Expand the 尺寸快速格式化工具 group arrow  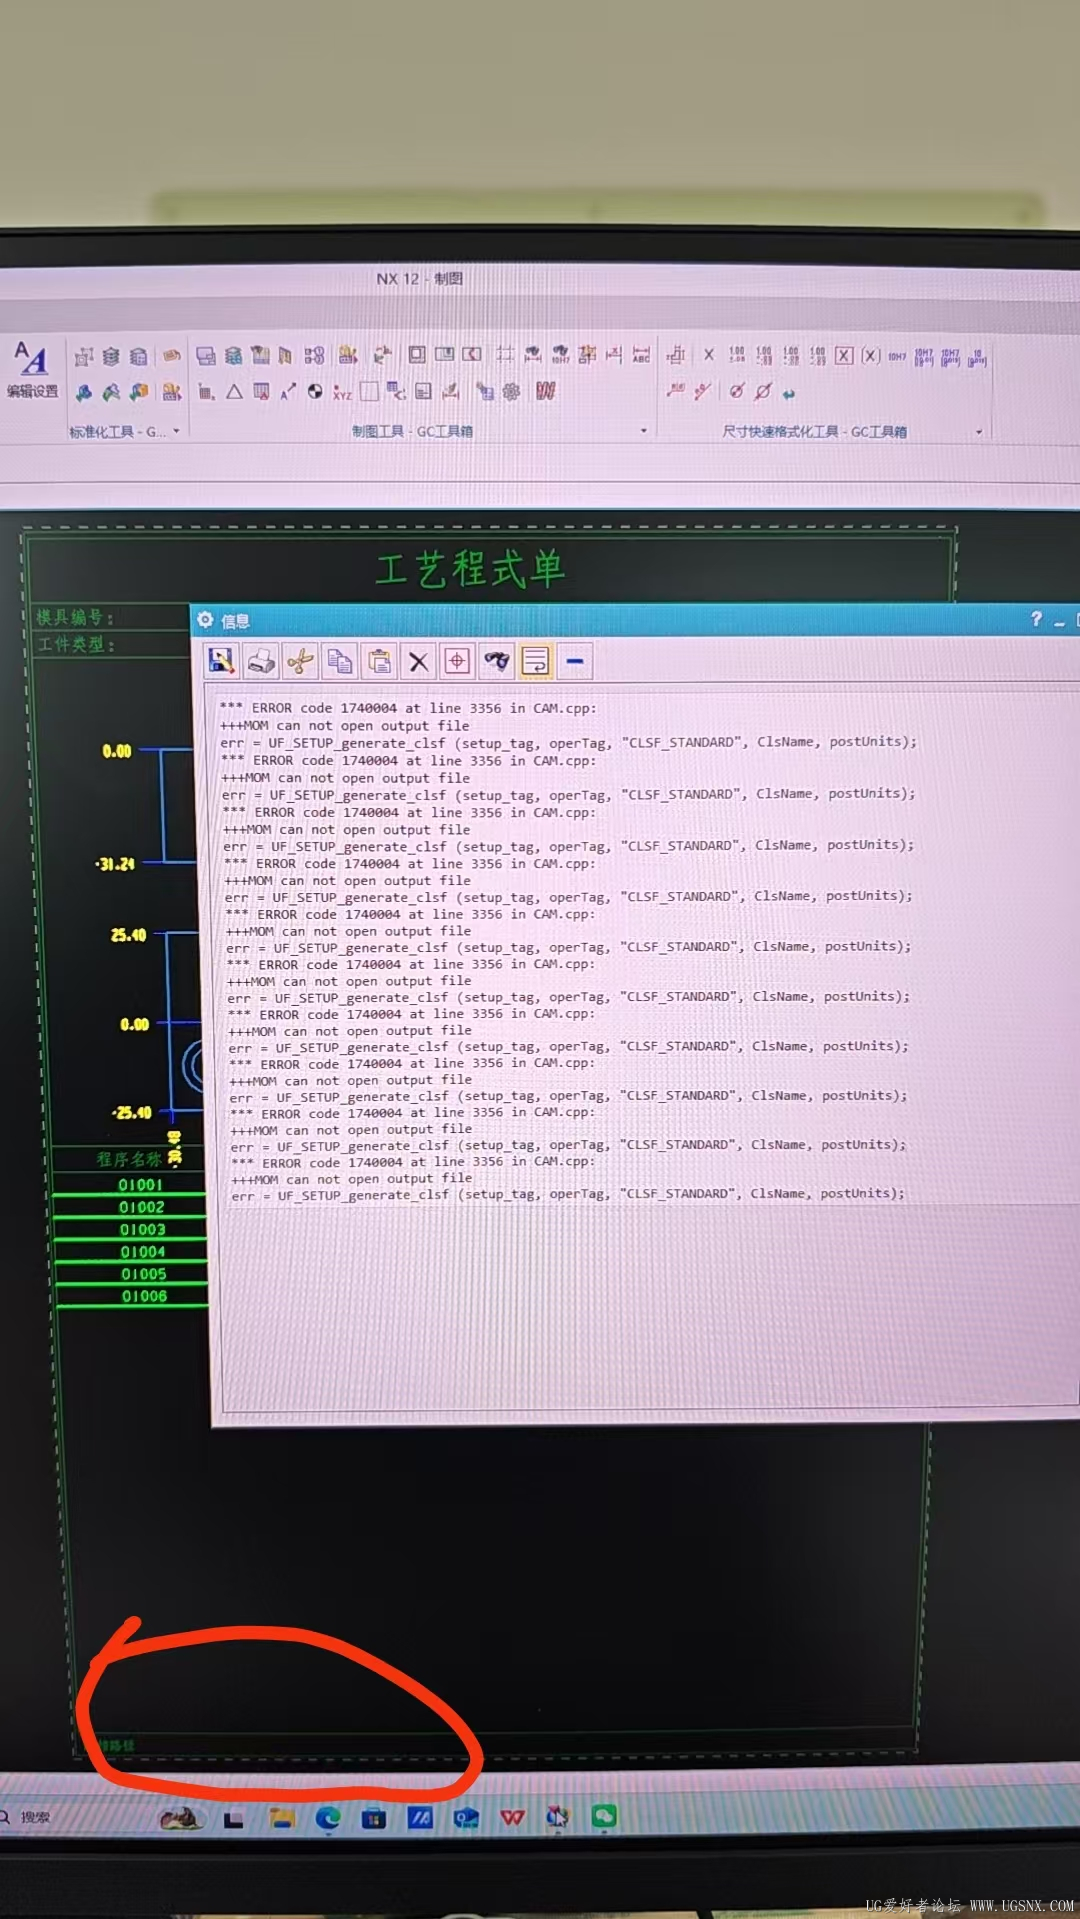tap(979, 432)
